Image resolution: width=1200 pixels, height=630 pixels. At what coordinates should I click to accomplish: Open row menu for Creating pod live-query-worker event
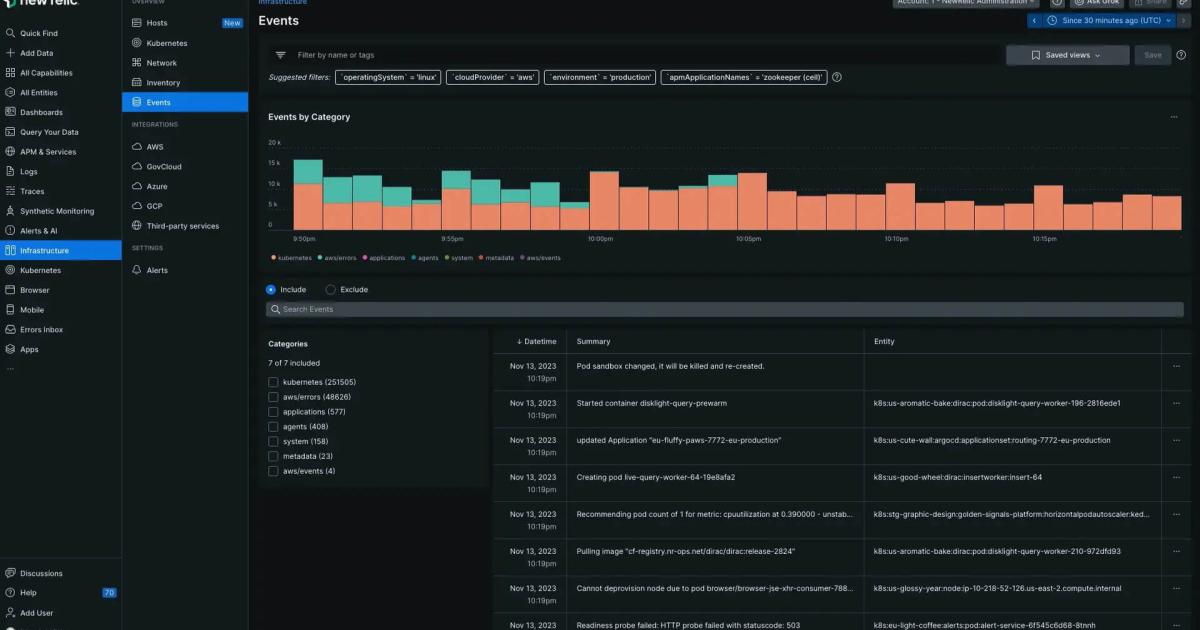(1176, 477)
